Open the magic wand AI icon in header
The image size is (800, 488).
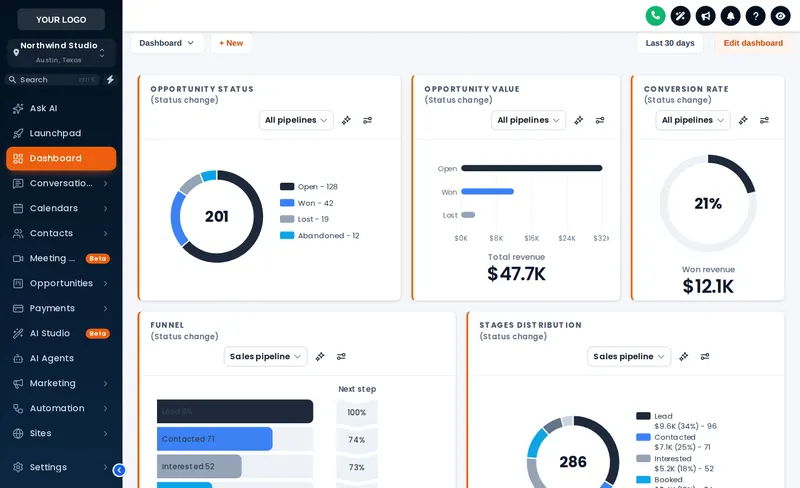tap(680, 16)
